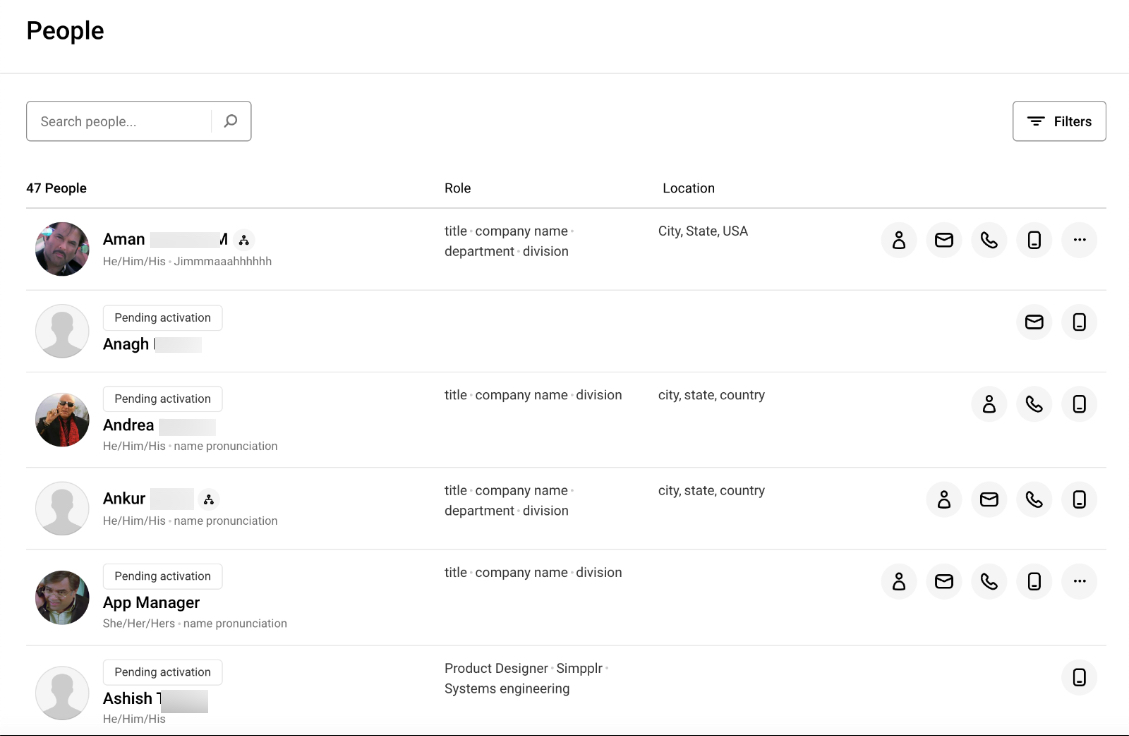This screenshot has width=1129, height=736.
Task: Open Aman's profile by clicking his name
Action: click(123, 239)
